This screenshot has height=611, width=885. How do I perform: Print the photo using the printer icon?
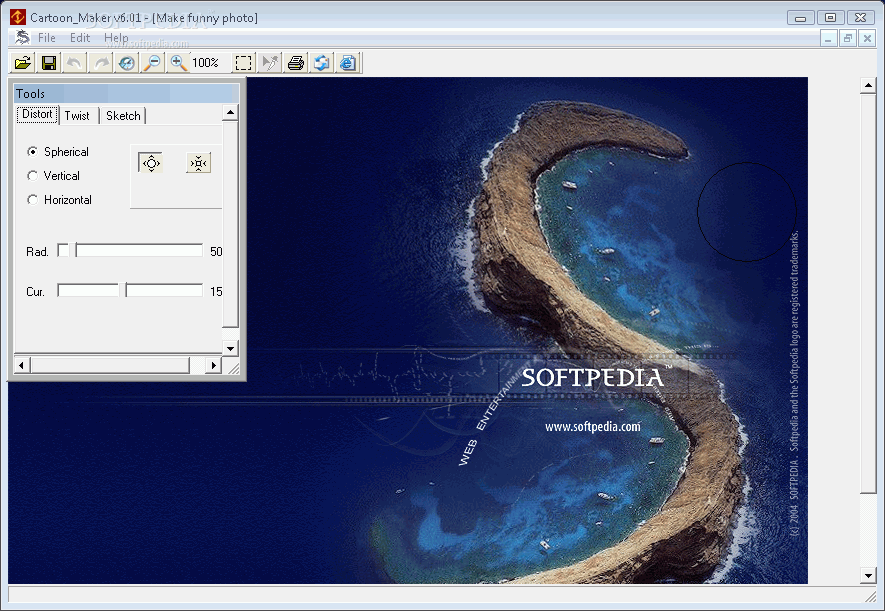[296, 63]
